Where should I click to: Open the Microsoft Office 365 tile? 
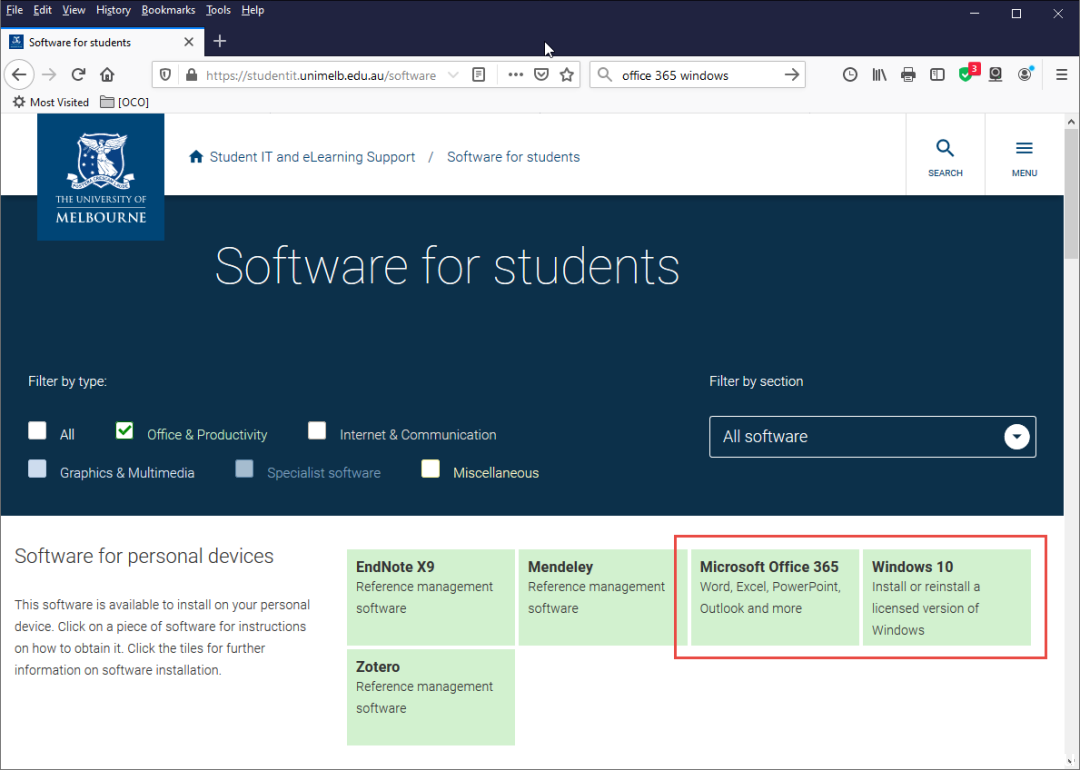(x=775, y=597)
